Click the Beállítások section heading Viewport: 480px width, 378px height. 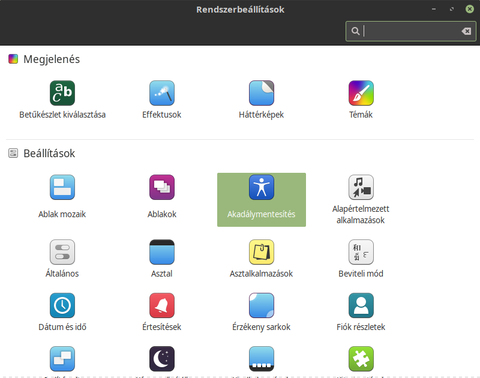49,153
